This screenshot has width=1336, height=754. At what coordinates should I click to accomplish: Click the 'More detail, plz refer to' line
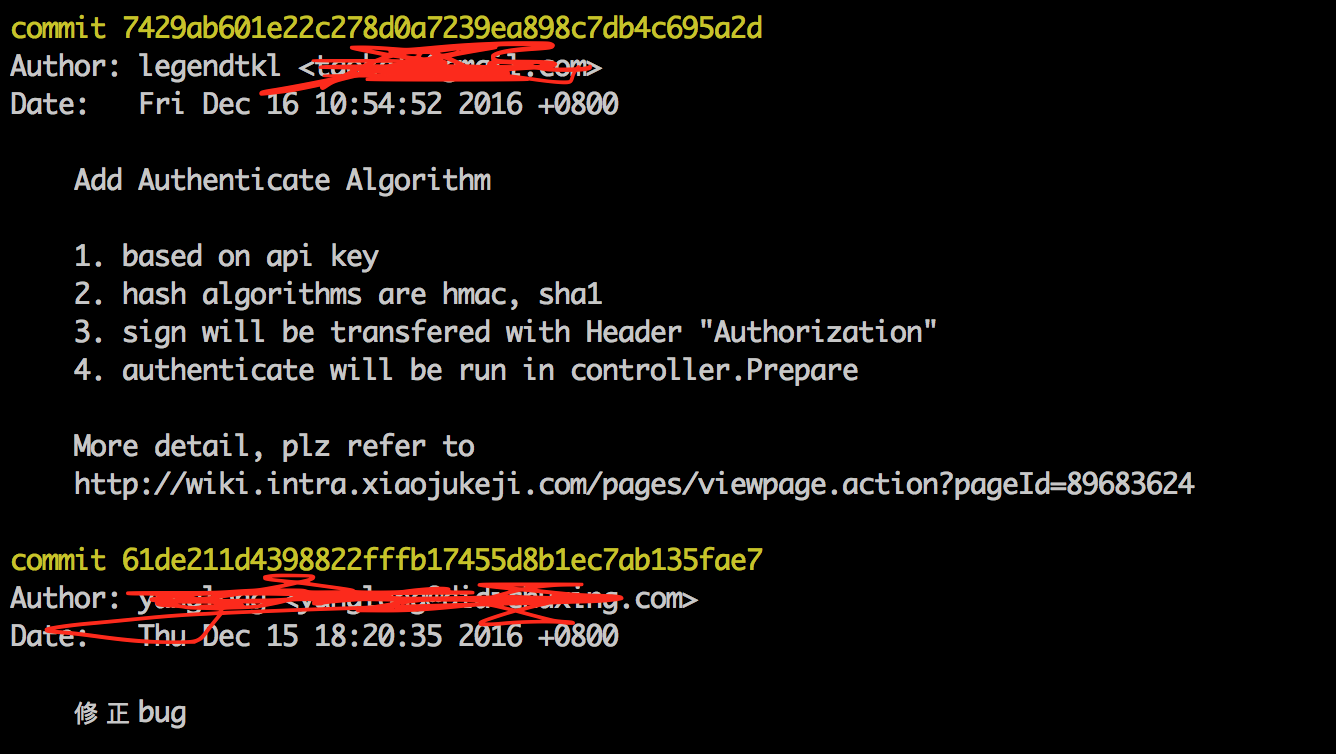point(274,447)
